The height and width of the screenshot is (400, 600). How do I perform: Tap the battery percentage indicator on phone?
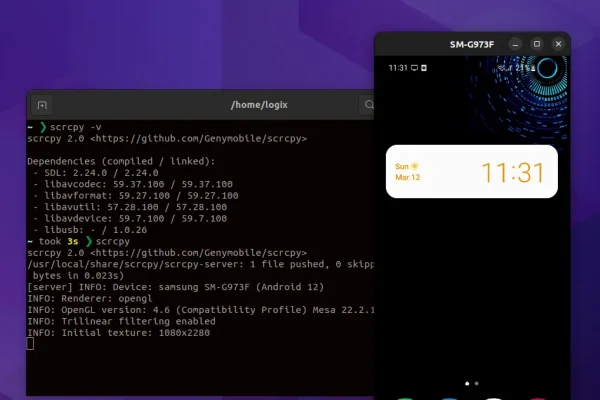tap(525, 68)
